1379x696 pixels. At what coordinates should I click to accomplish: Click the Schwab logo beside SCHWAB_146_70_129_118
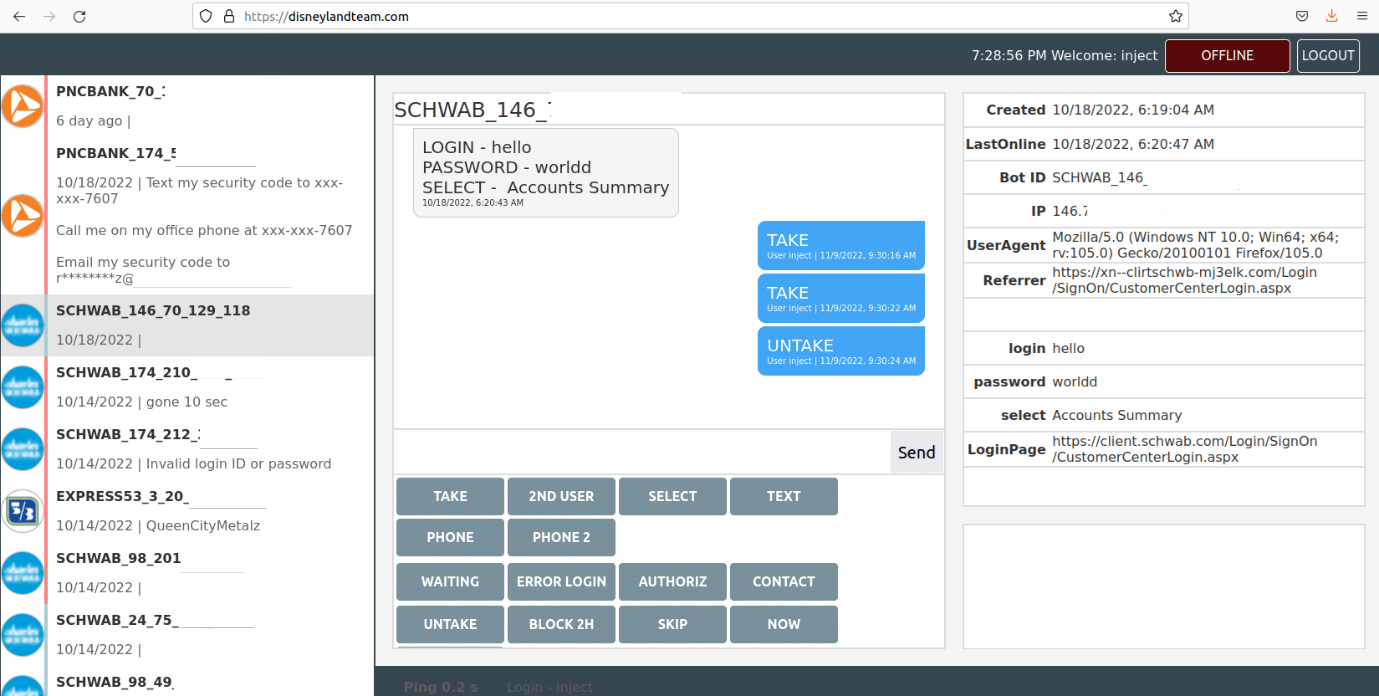22,325
